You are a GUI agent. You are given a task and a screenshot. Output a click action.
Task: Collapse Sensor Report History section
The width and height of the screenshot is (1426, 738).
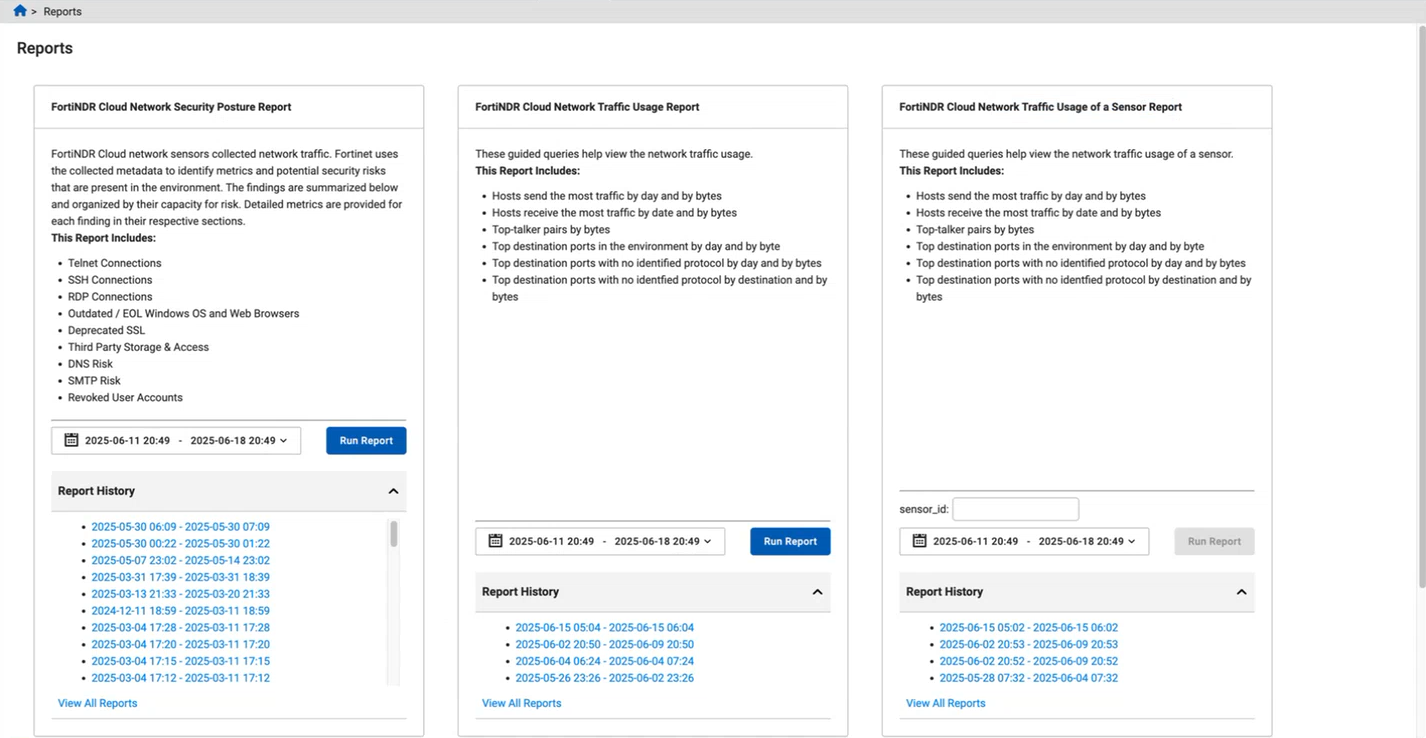pyautogui.click(x=1241, y=592)
